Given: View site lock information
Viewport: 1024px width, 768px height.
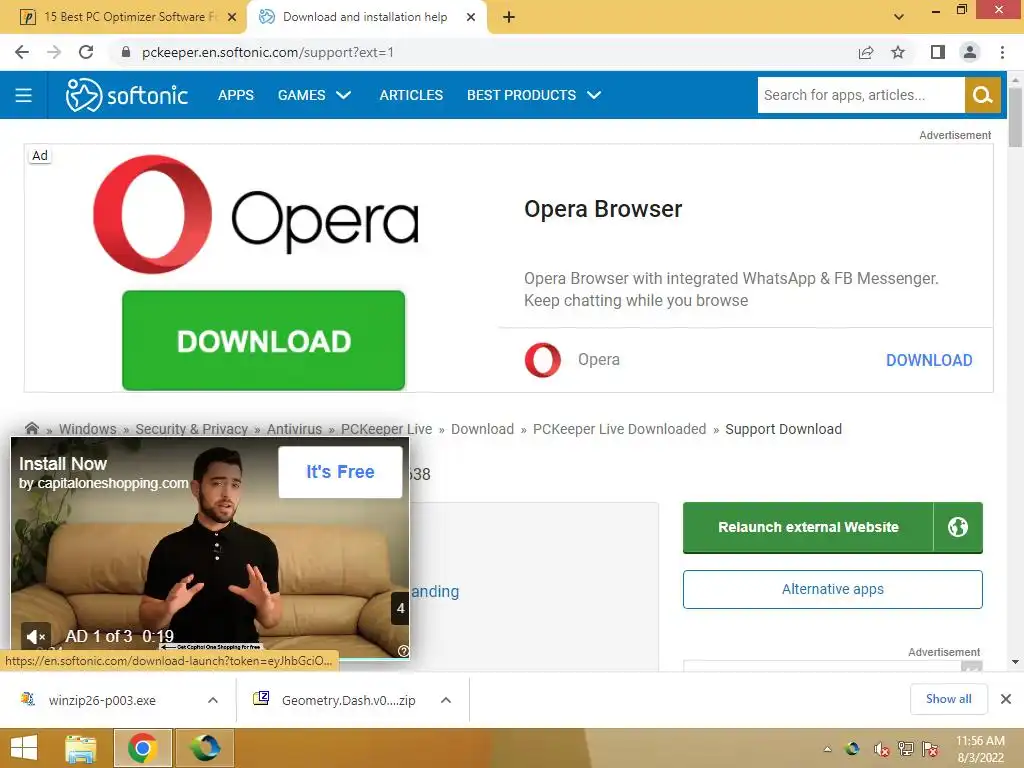Looking at the screenshot, I should point(125,52).
